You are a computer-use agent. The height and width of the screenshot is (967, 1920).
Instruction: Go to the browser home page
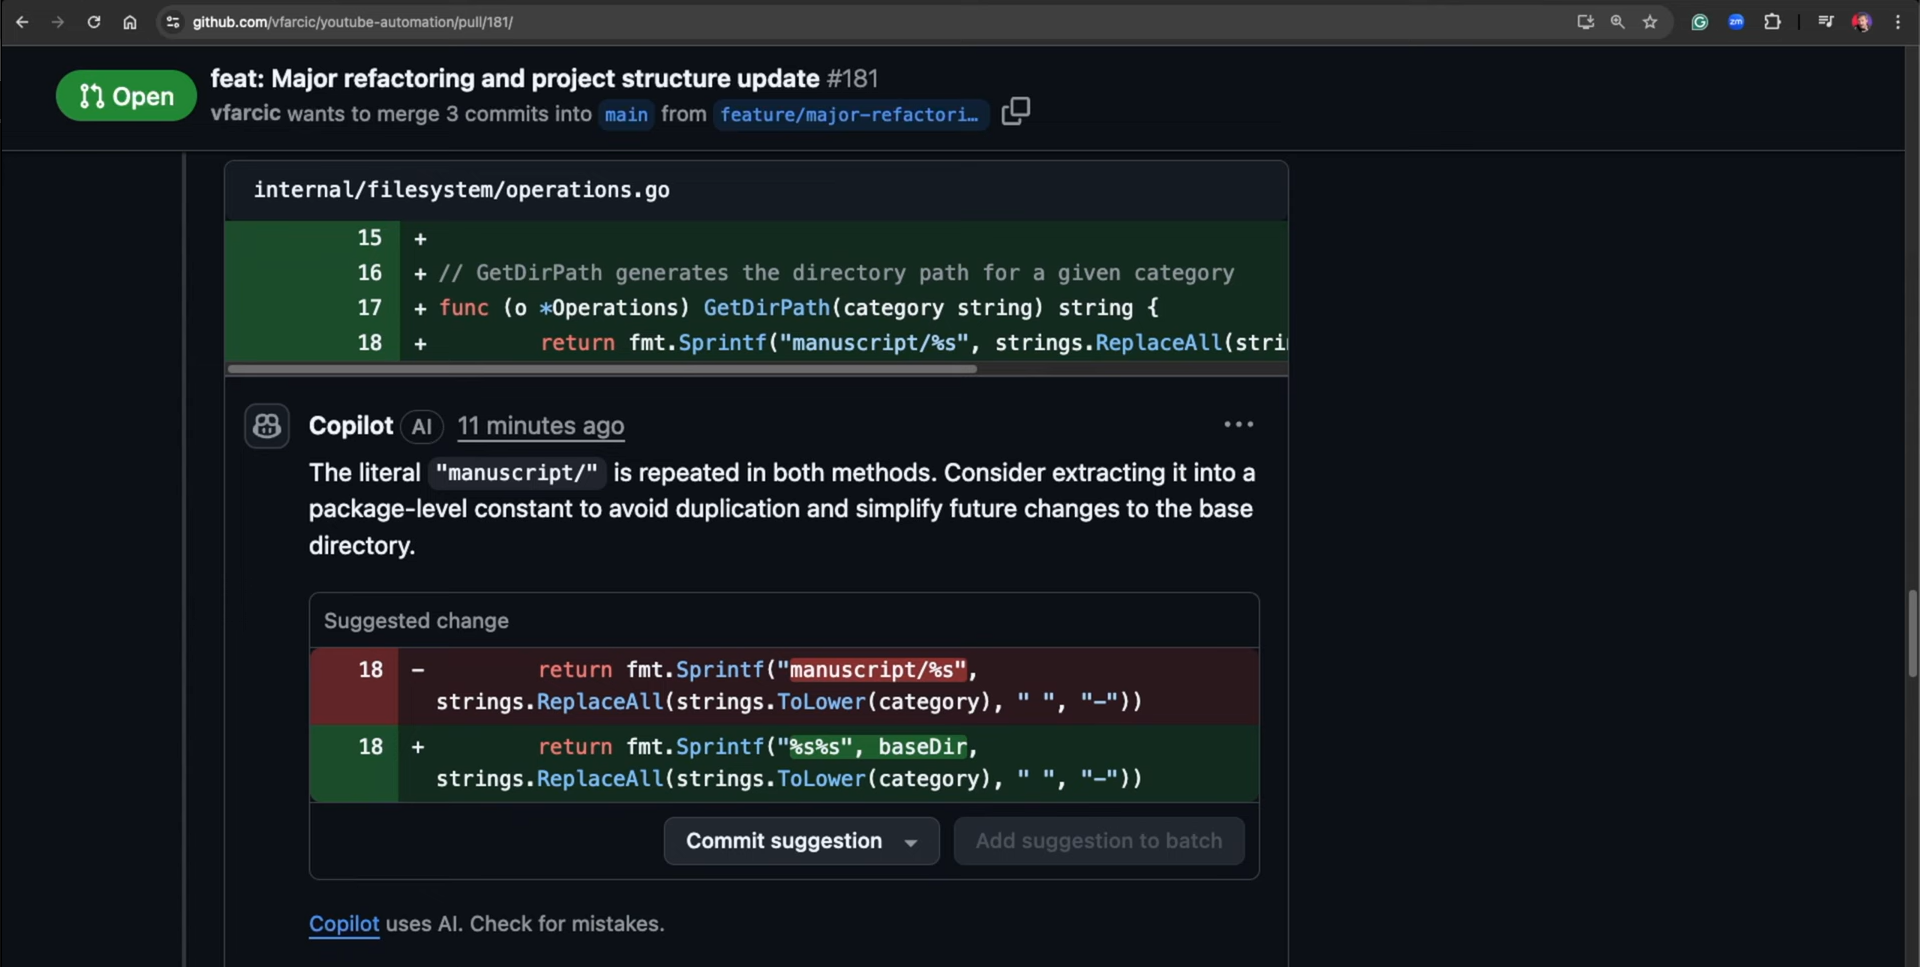pyautogui.click(x=130, y=22)
